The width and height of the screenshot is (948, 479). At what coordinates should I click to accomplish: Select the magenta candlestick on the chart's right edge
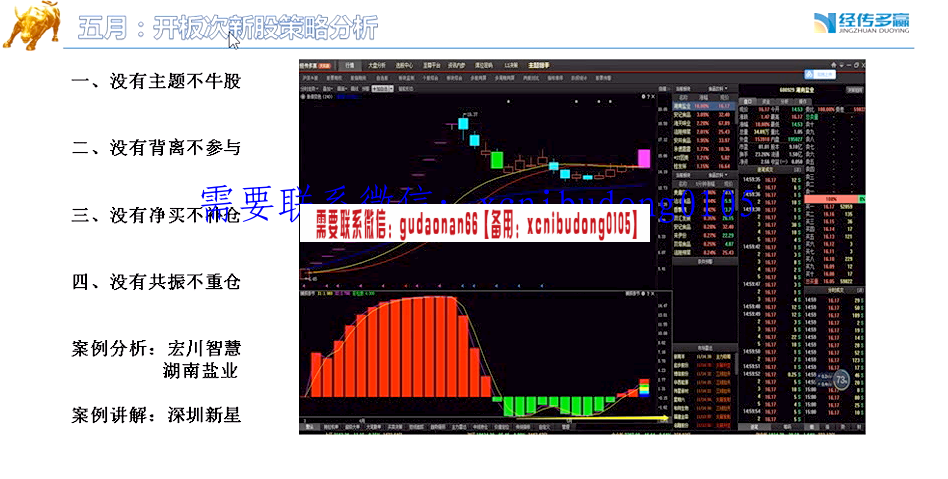pos(644,158)
